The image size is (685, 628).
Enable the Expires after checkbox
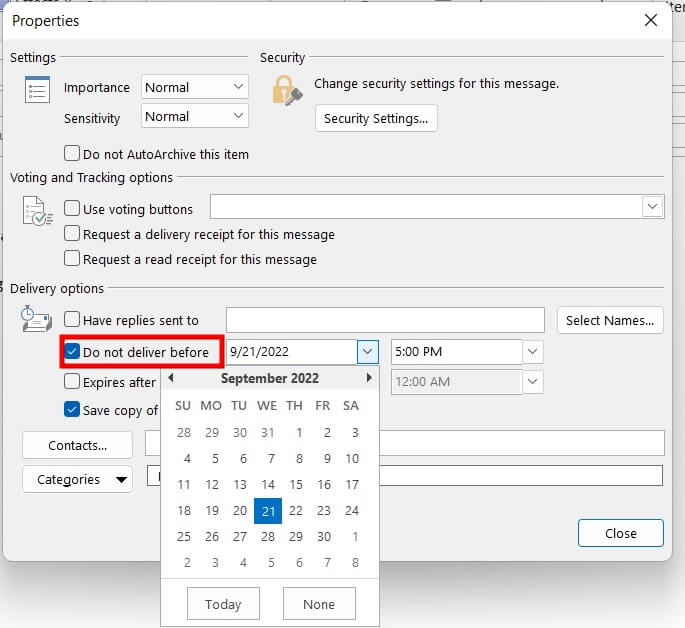point(72,381)
